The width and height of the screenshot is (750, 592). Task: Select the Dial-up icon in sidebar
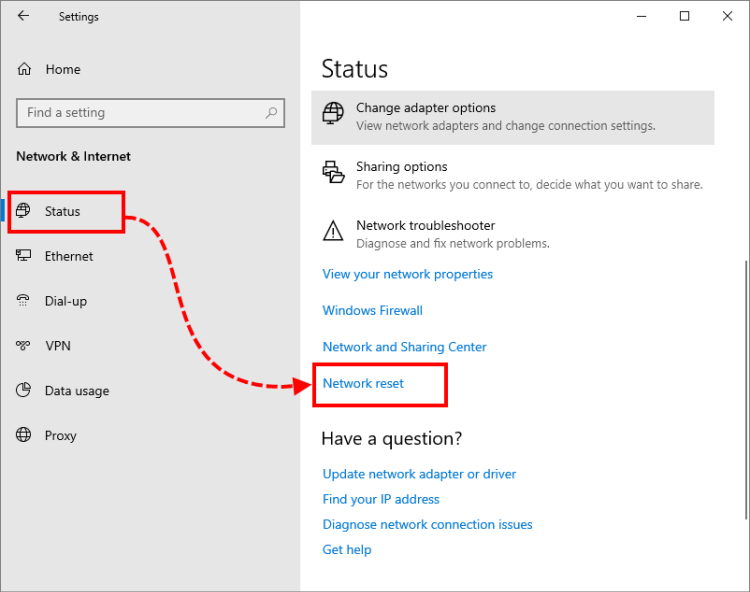[24, 301]
